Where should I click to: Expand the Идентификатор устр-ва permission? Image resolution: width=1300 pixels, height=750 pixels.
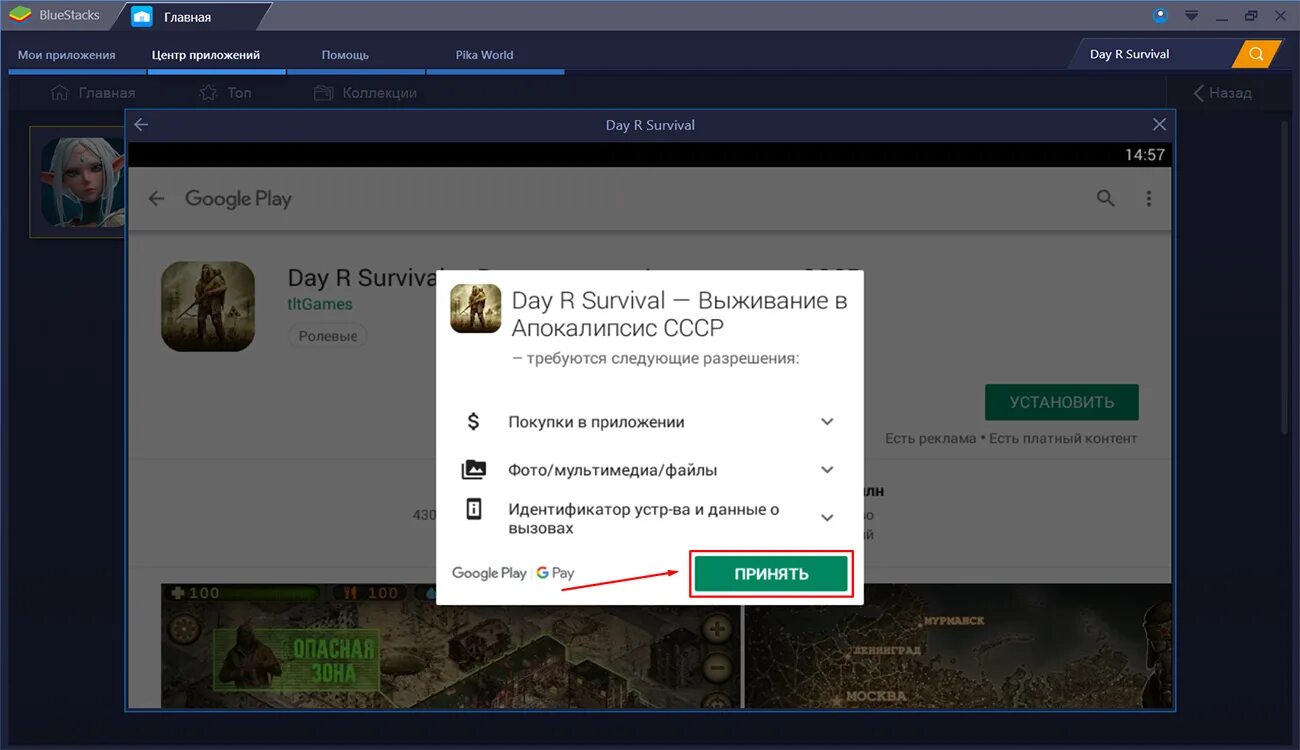[x=827, y=518]
